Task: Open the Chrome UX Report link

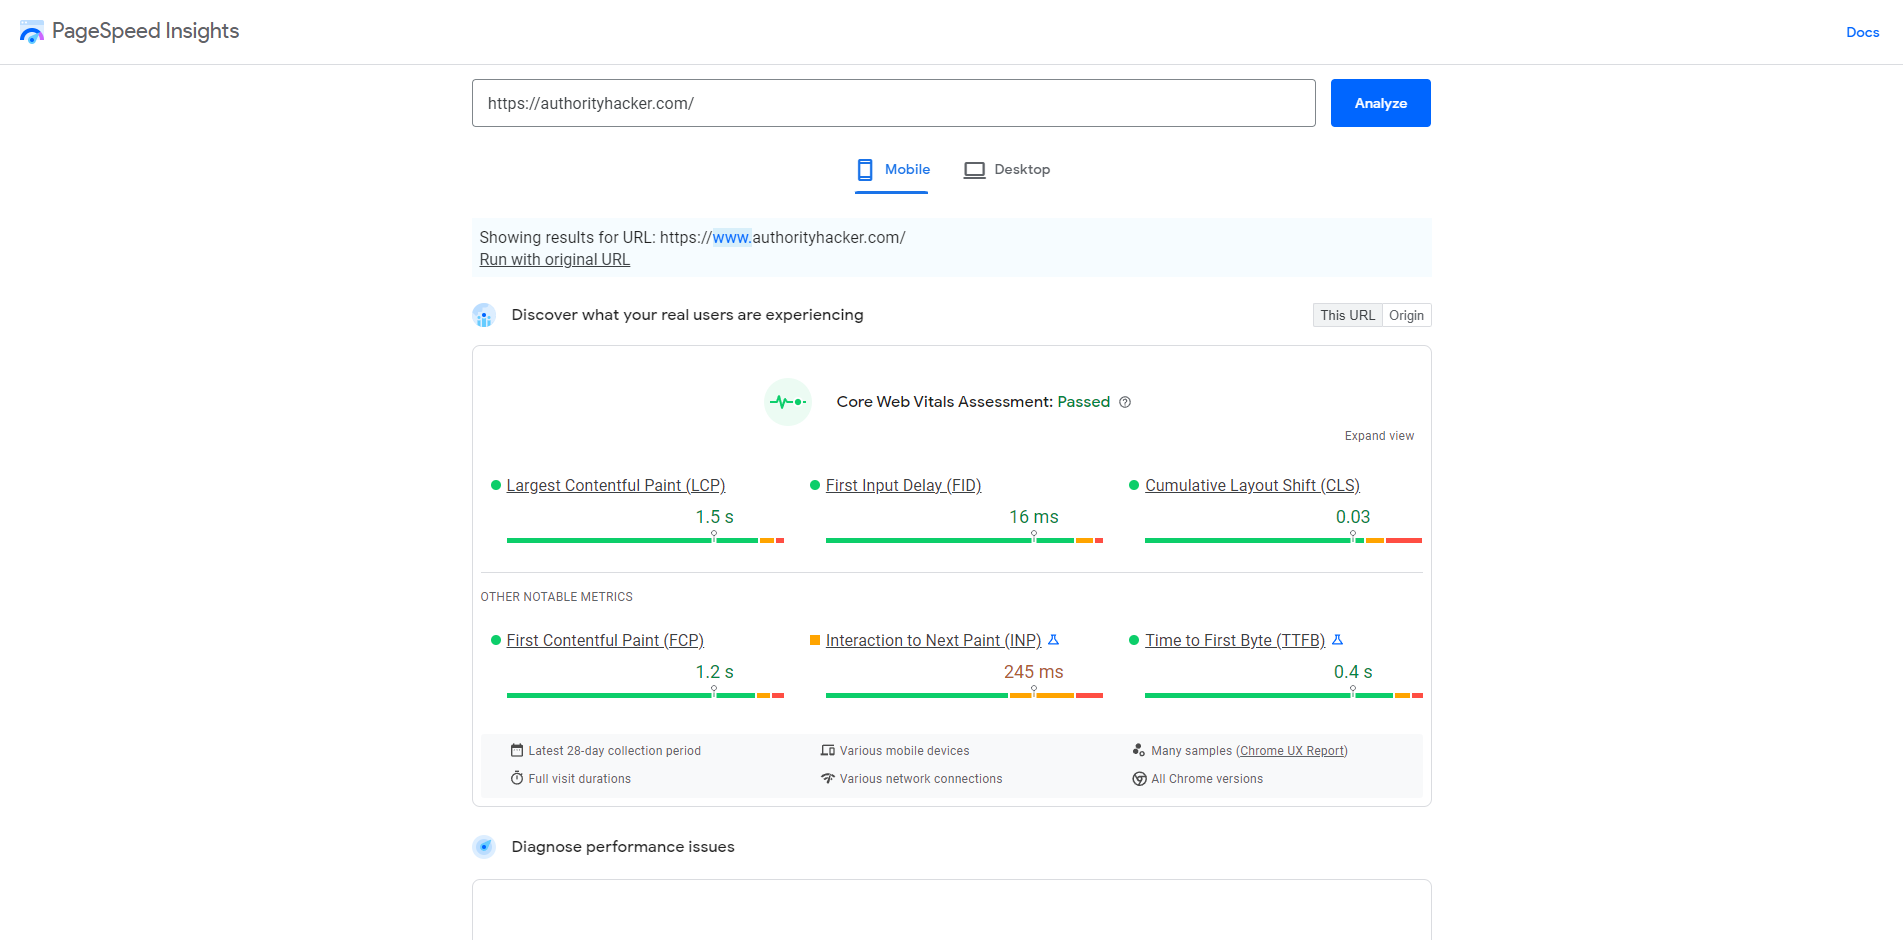Action: (1292, 751)
